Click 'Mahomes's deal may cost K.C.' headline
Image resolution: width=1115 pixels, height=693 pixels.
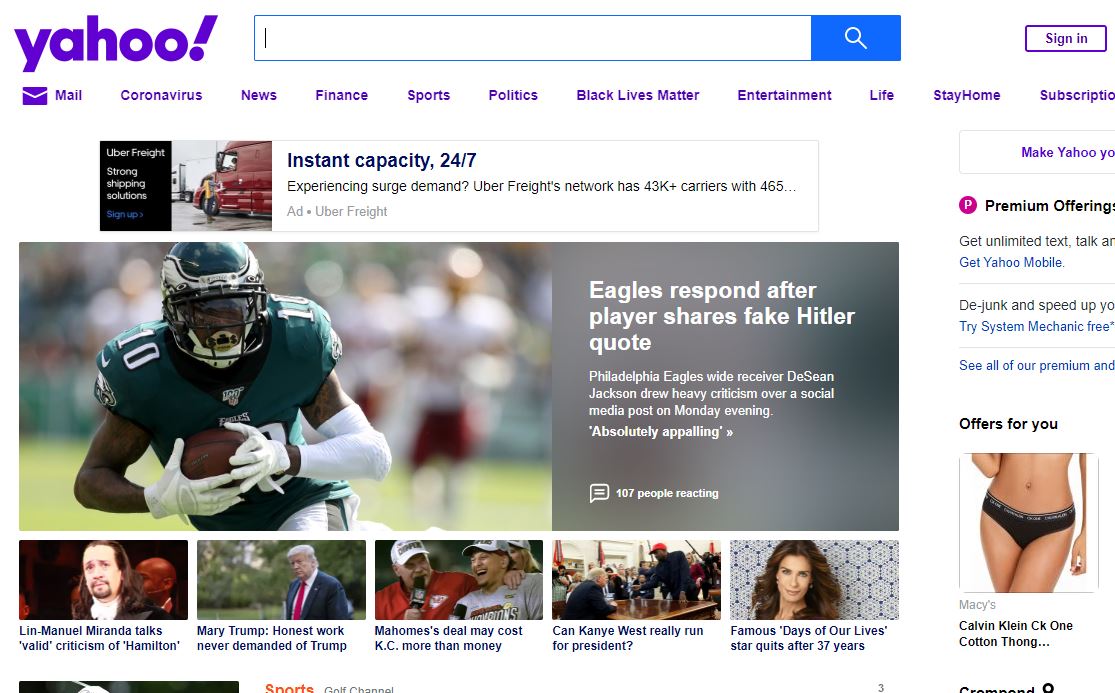(x=449, y=638)
